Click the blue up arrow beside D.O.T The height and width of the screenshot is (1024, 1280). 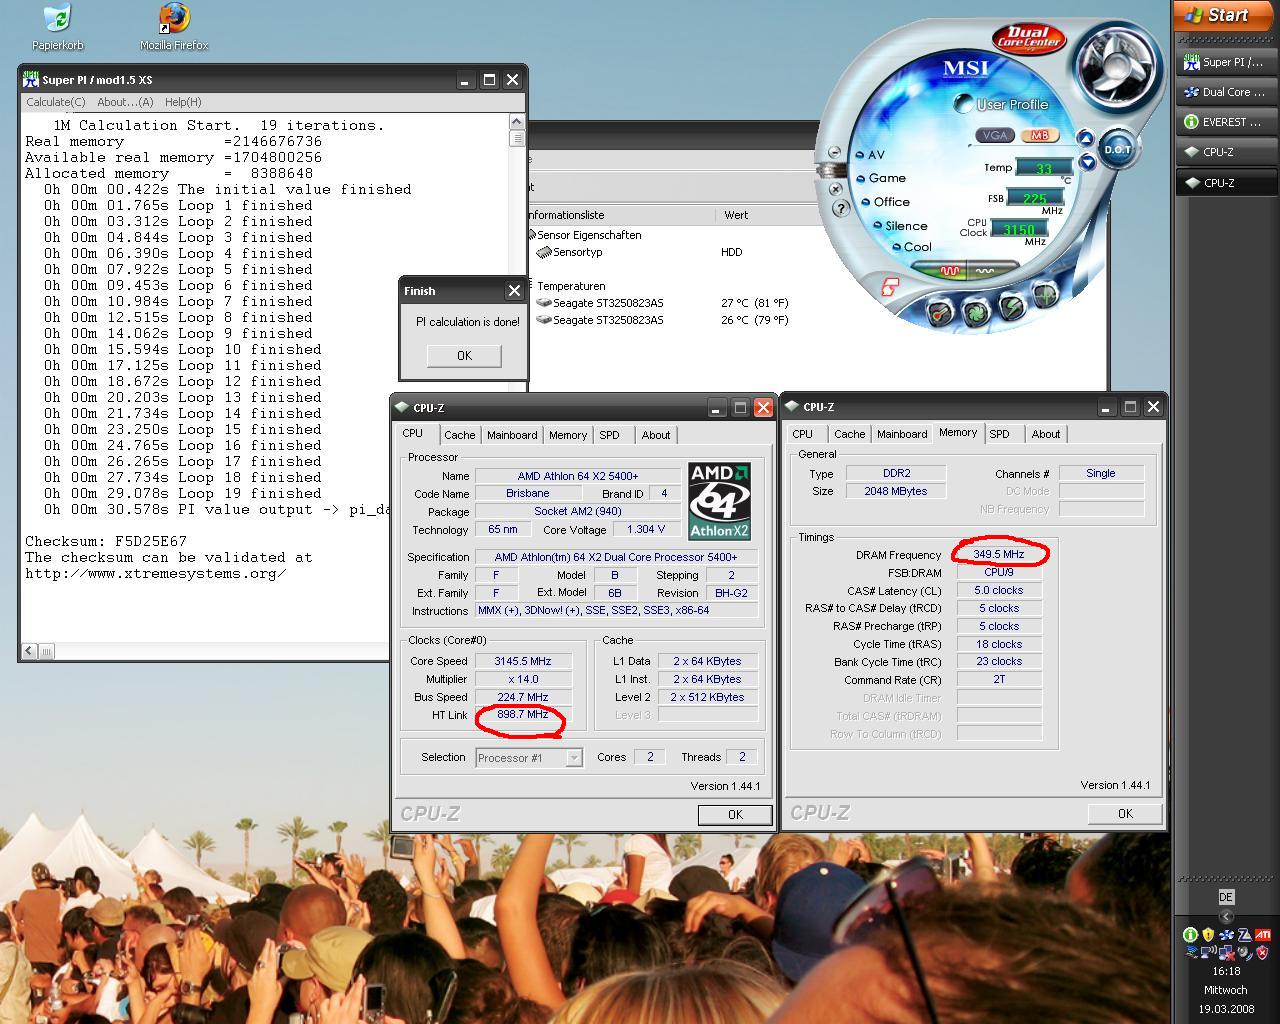[x=1085, y=137]
